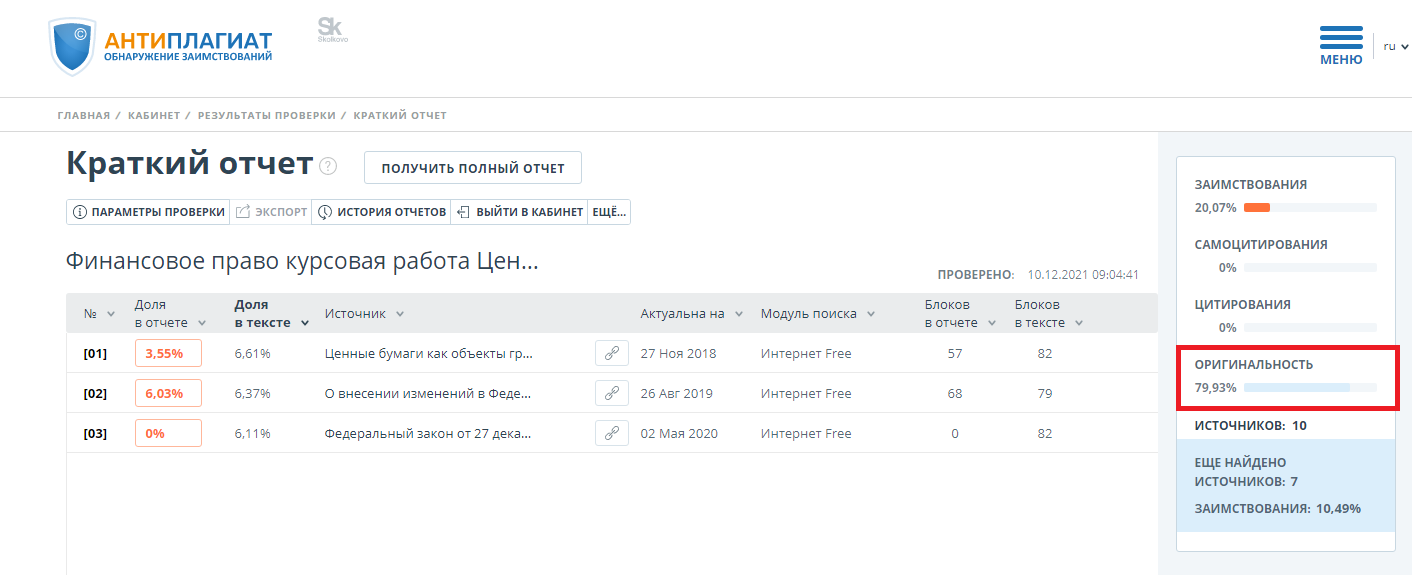This screenshot has height=575, width=1412.
Task: Open link icon for source row 02
Action: [612, 394]
